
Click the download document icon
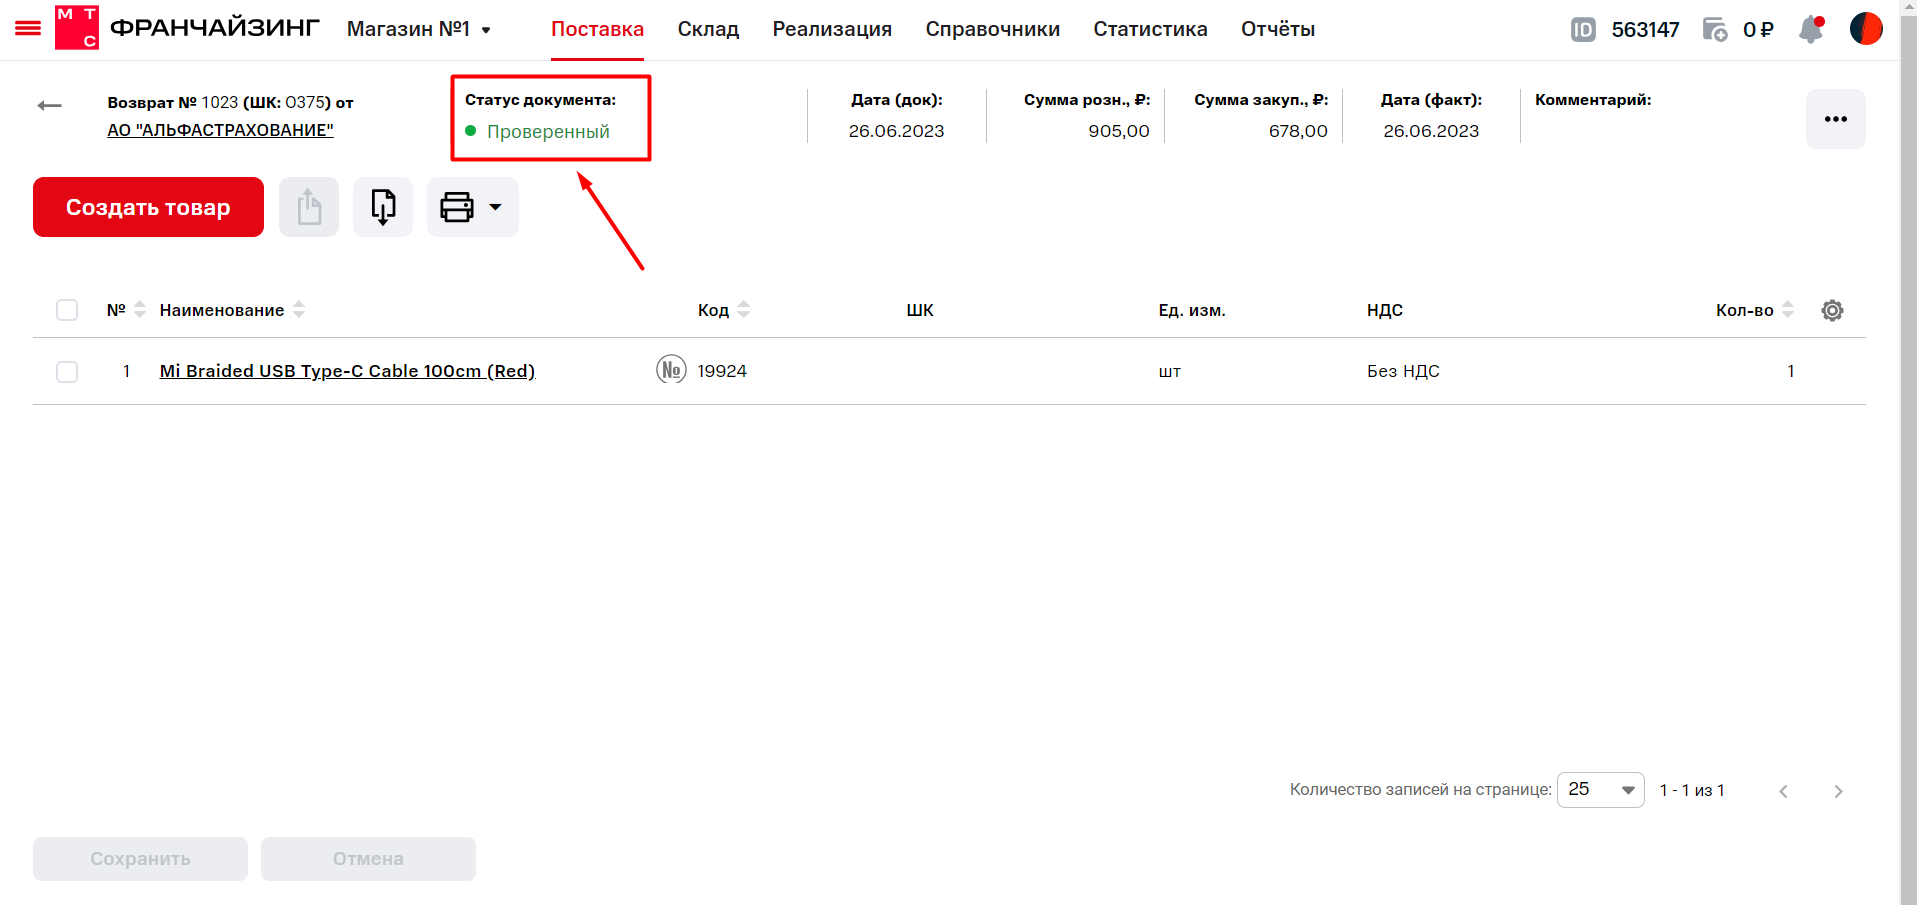tap(383, 207)
